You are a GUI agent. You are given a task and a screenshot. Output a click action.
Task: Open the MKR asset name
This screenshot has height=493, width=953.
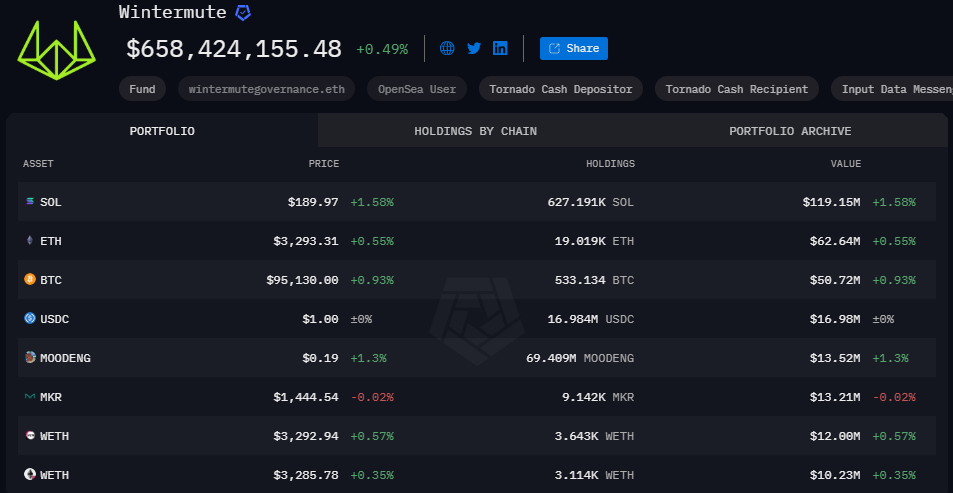[x=50, y=397]
